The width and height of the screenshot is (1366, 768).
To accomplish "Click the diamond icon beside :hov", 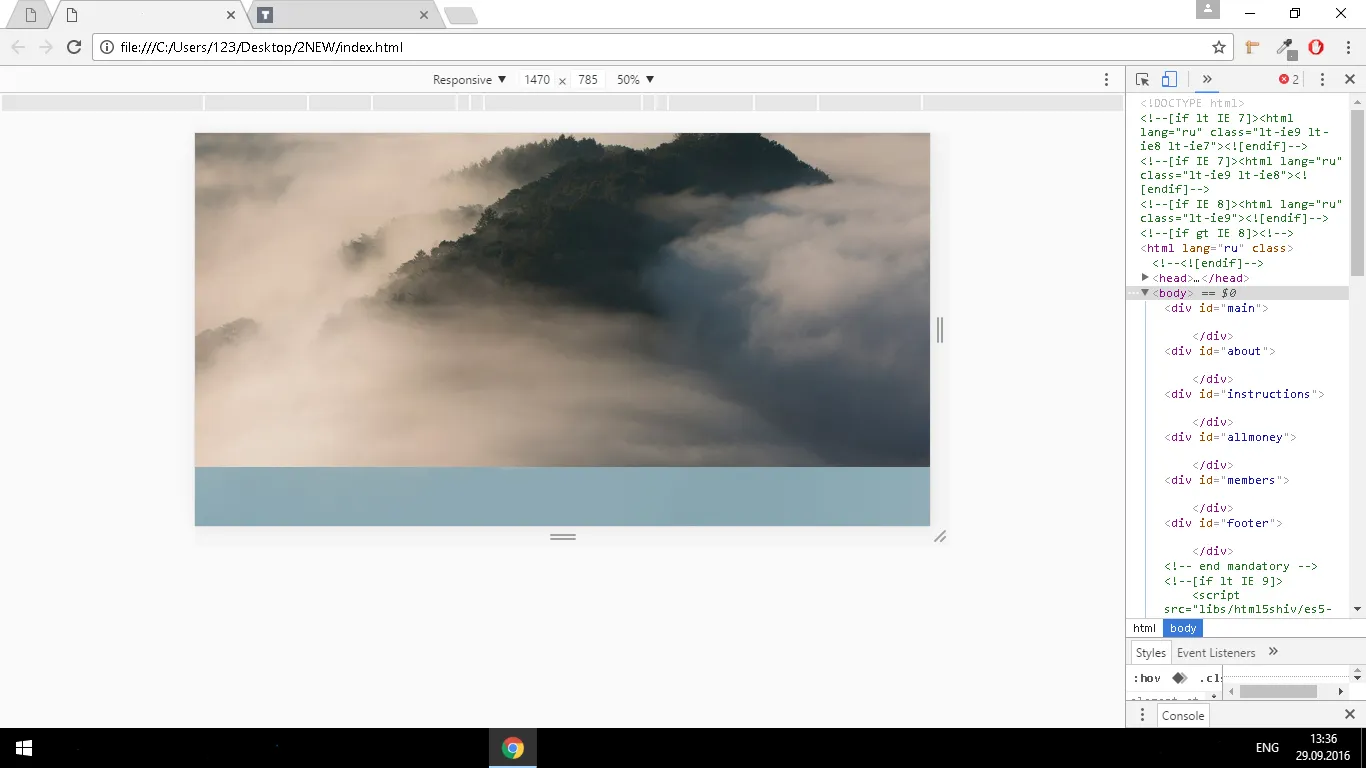I will 1179,678.
